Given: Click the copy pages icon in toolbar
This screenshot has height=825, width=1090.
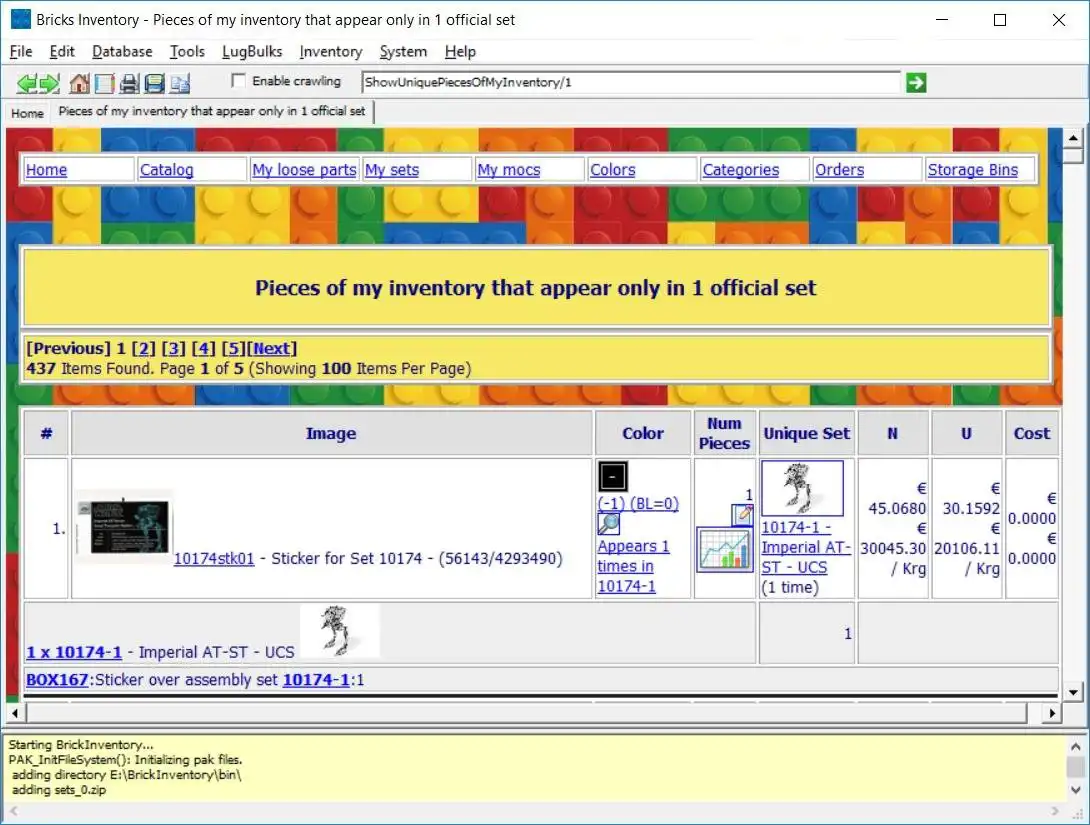Looking at the screenshot, I should tap(180, 83).
